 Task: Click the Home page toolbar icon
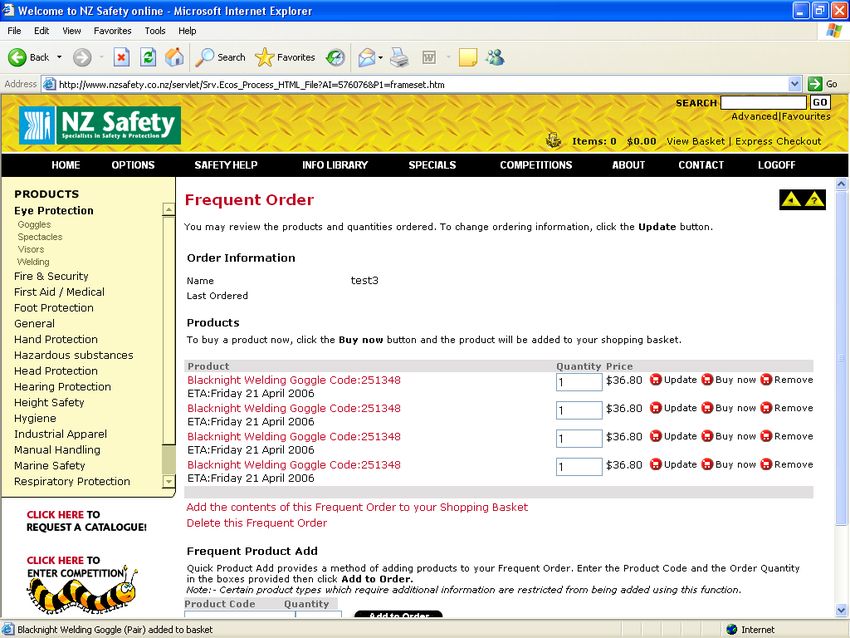175,57
